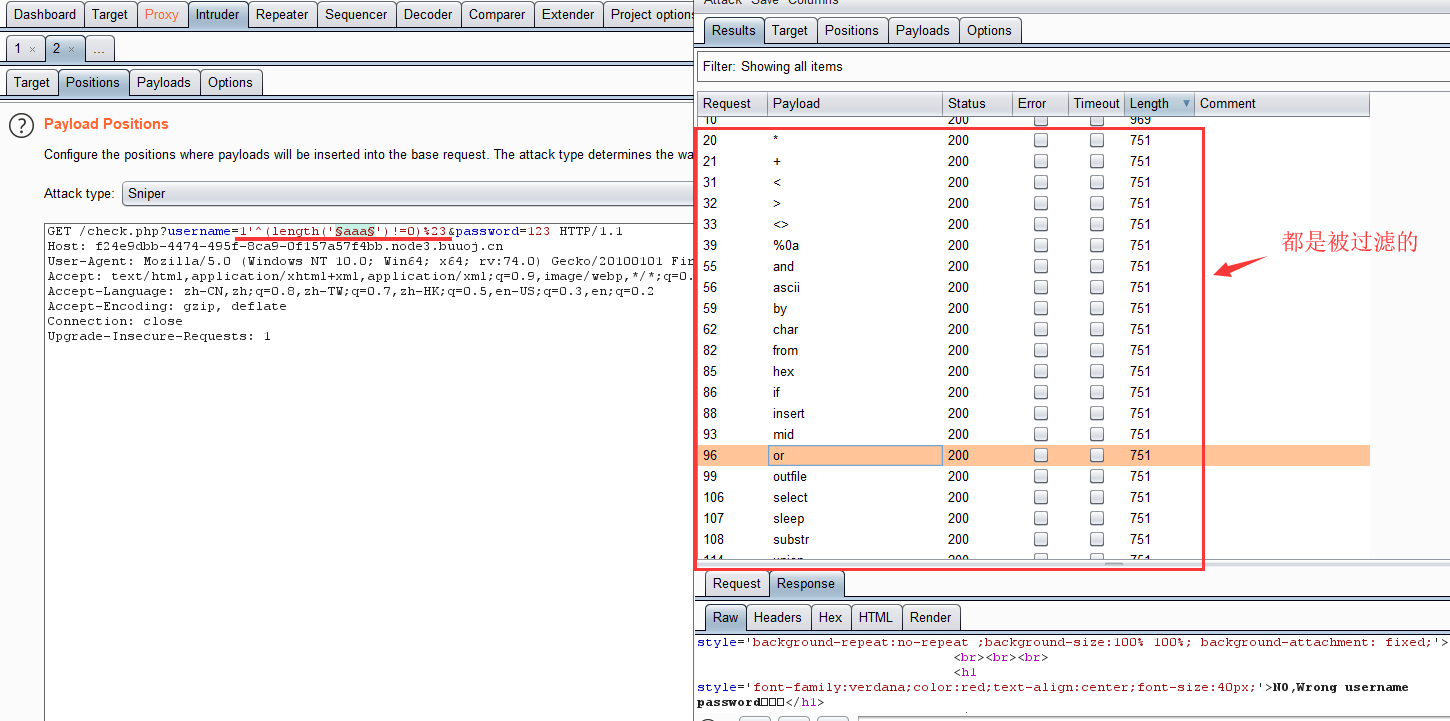
Task: Open the Attack type dropdown showing Sniper
Action: click(x=408, y=194)
